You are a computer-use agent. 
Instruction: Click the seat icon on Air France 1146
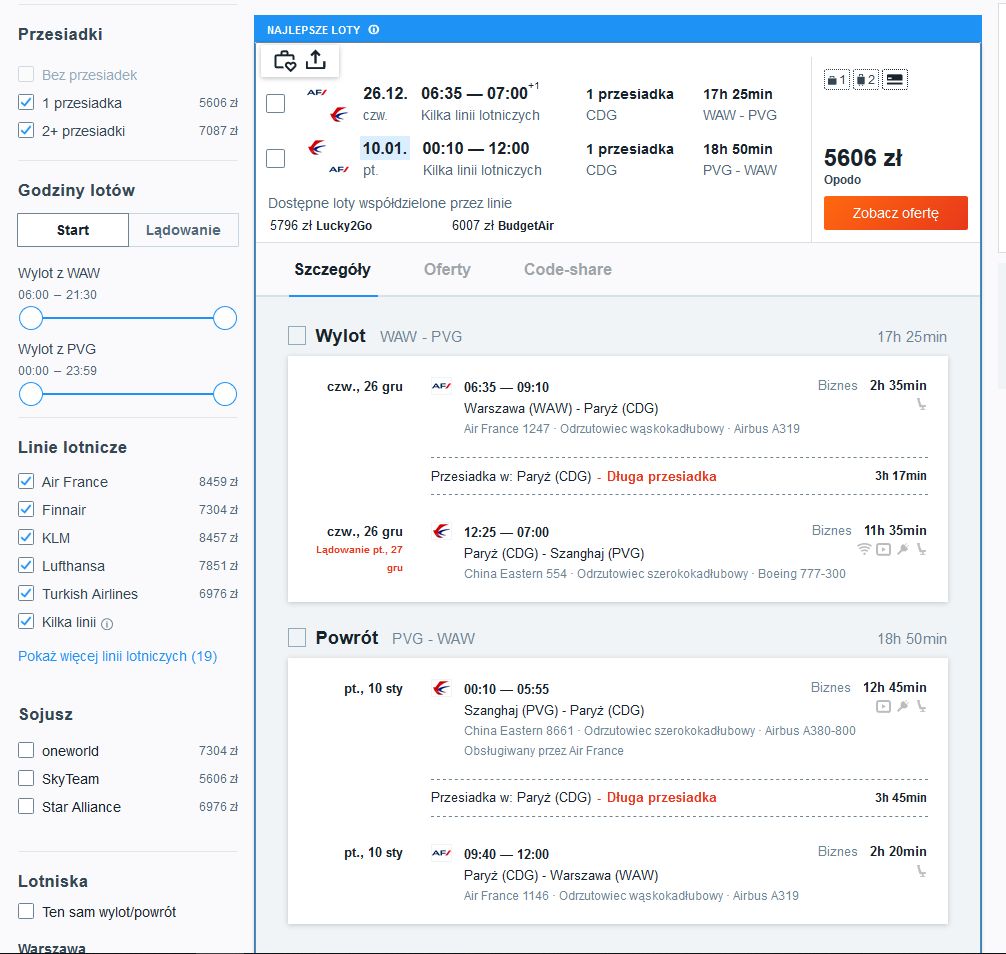[921, 871]
